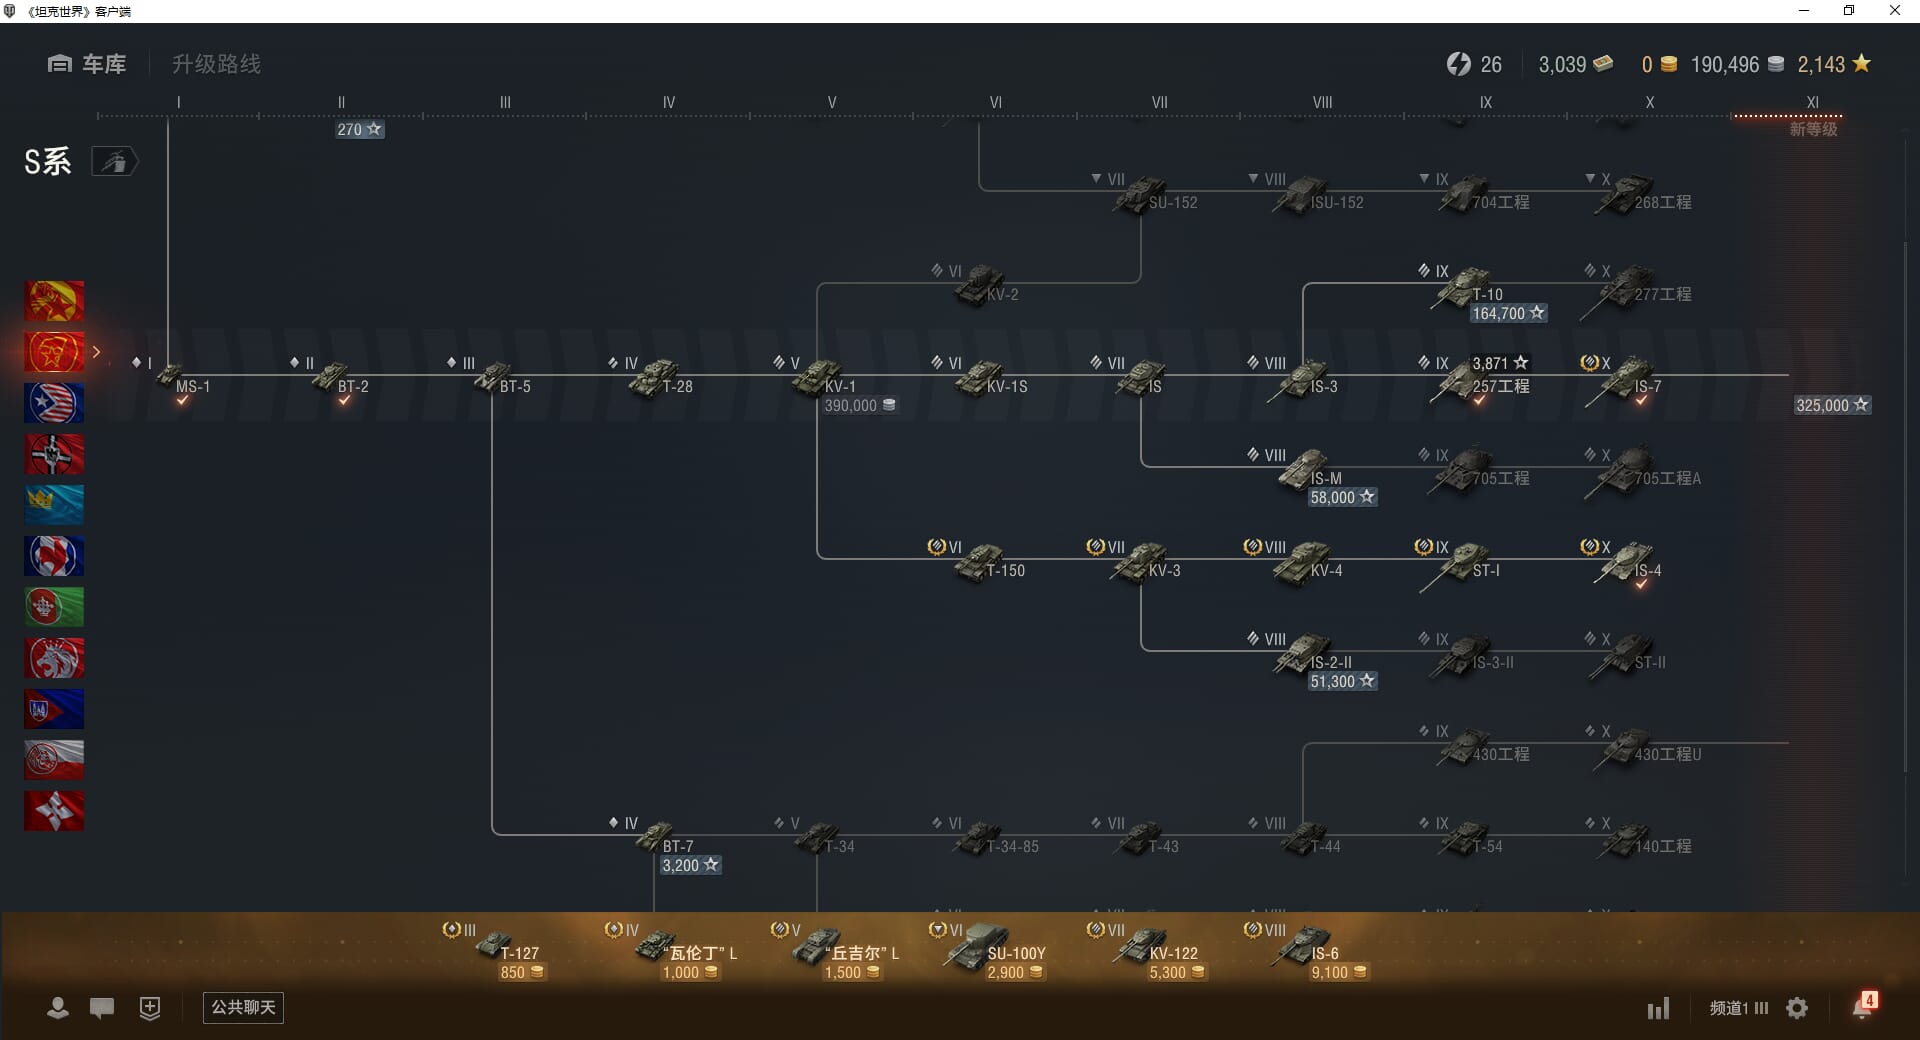Open the settings gear icon
Viewport: 1920px width, 1040px height.
coord(1797,1008)
